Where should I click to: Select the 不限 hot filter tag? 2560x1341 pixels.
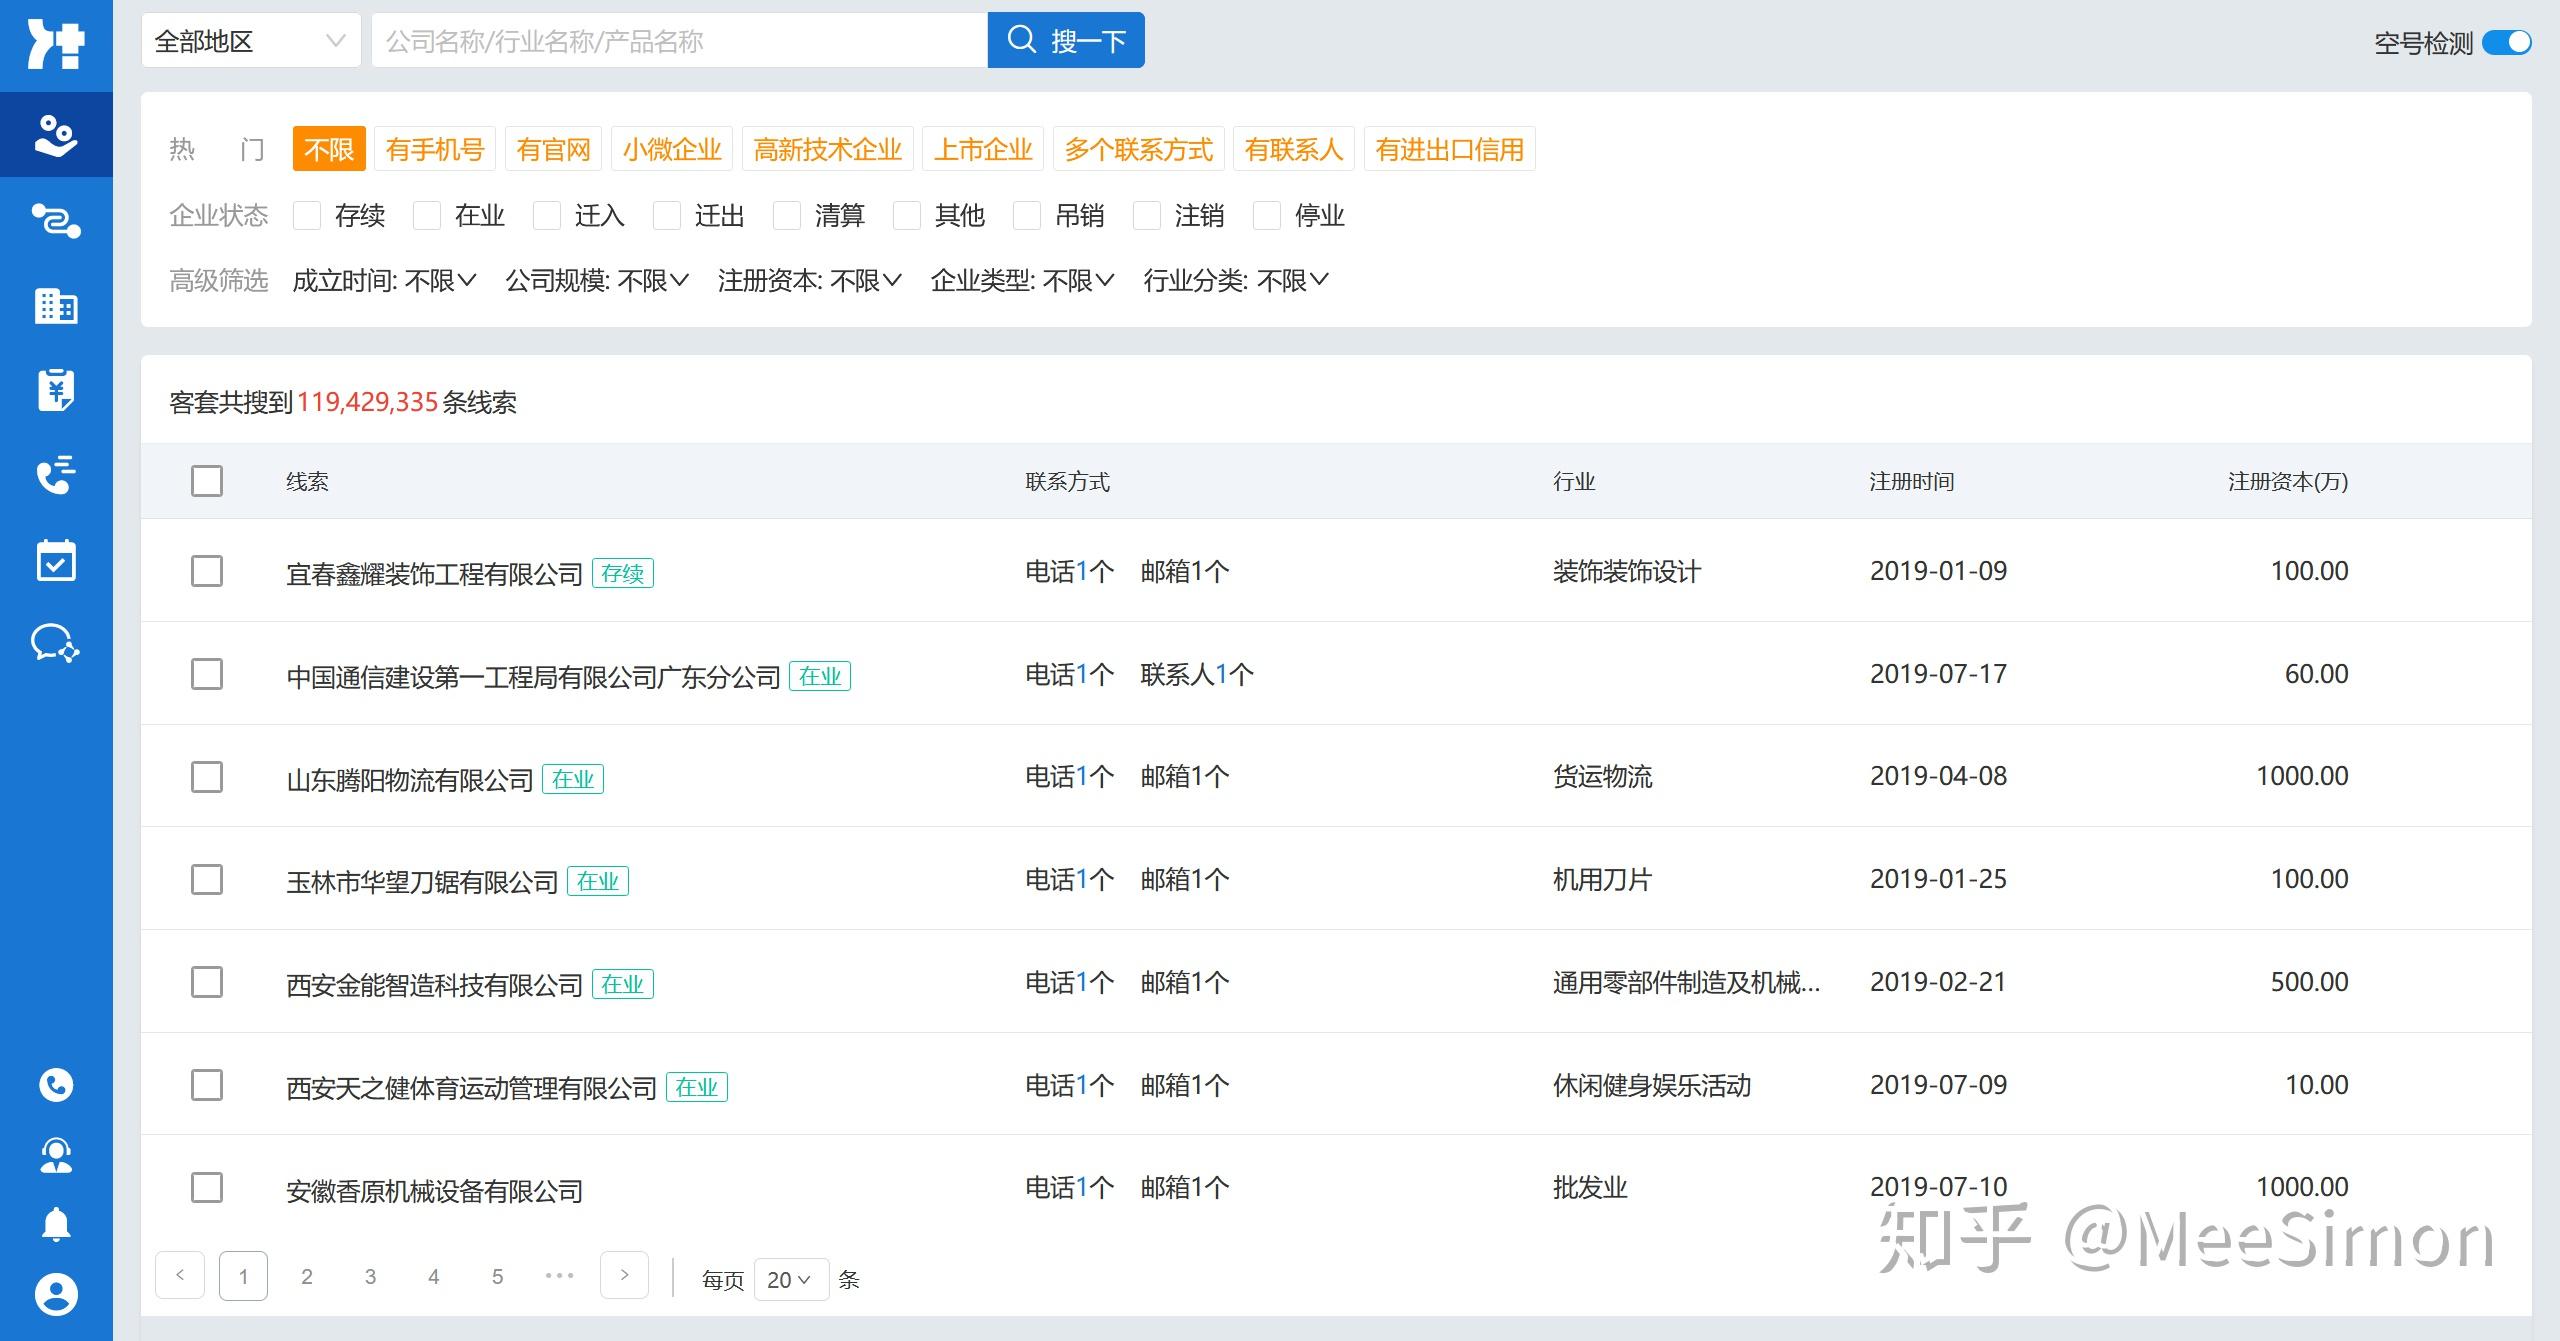coord(329,149)
